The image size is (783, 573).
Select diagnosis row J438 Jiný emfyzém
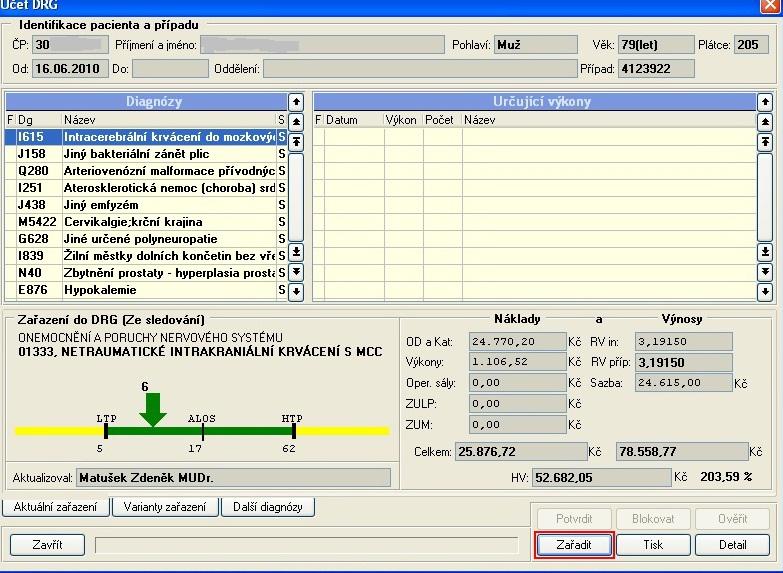tap(146, 205)
